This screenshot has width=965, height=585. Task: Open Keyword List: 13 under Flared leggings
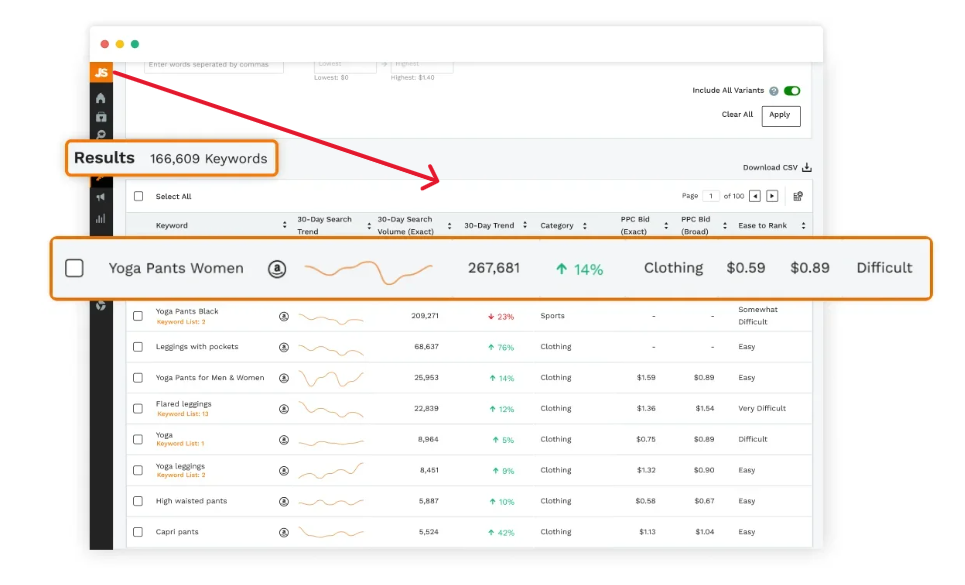click(x=183, y=414)
